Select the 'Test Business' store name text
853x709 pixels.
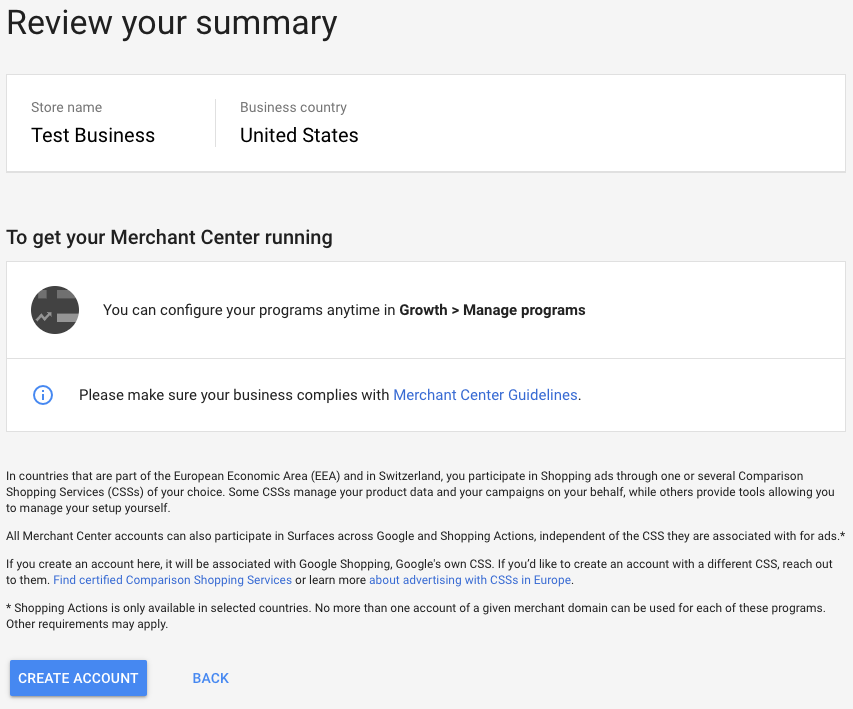(93, 135)
